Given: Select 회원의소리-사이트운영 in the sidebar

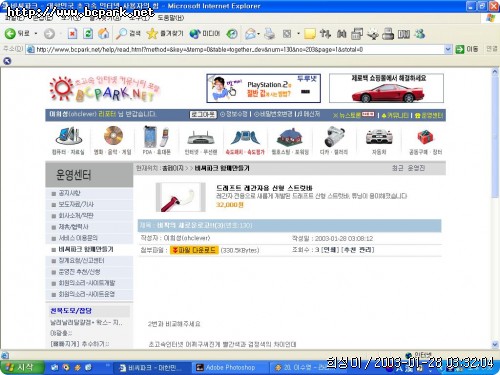Looking at the screenshot, I should point(87,294).
